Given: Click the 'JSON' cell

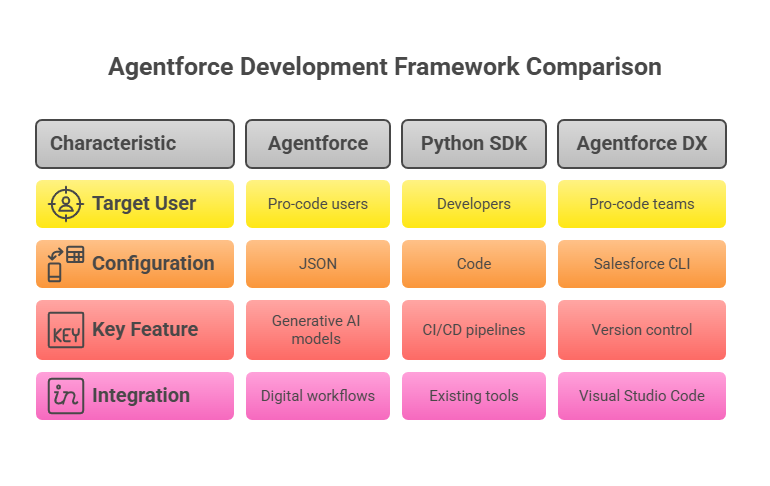Looking at the screenshot, I should tap(318, 264).
